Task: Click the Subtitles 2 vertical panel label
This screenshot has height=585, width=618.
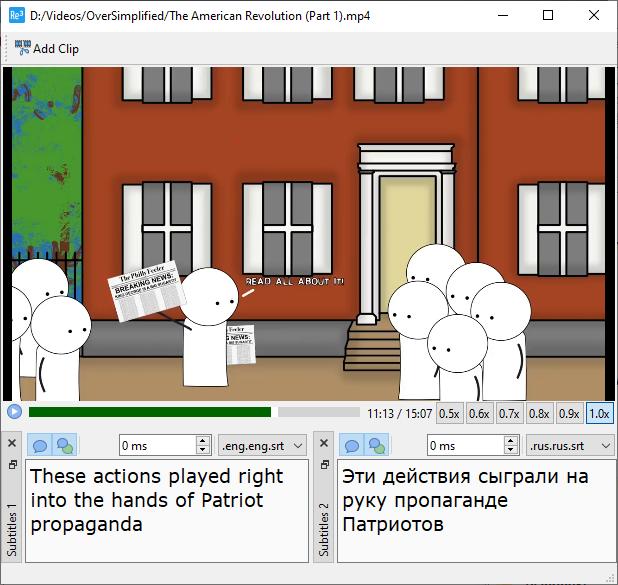Action: 324,529
